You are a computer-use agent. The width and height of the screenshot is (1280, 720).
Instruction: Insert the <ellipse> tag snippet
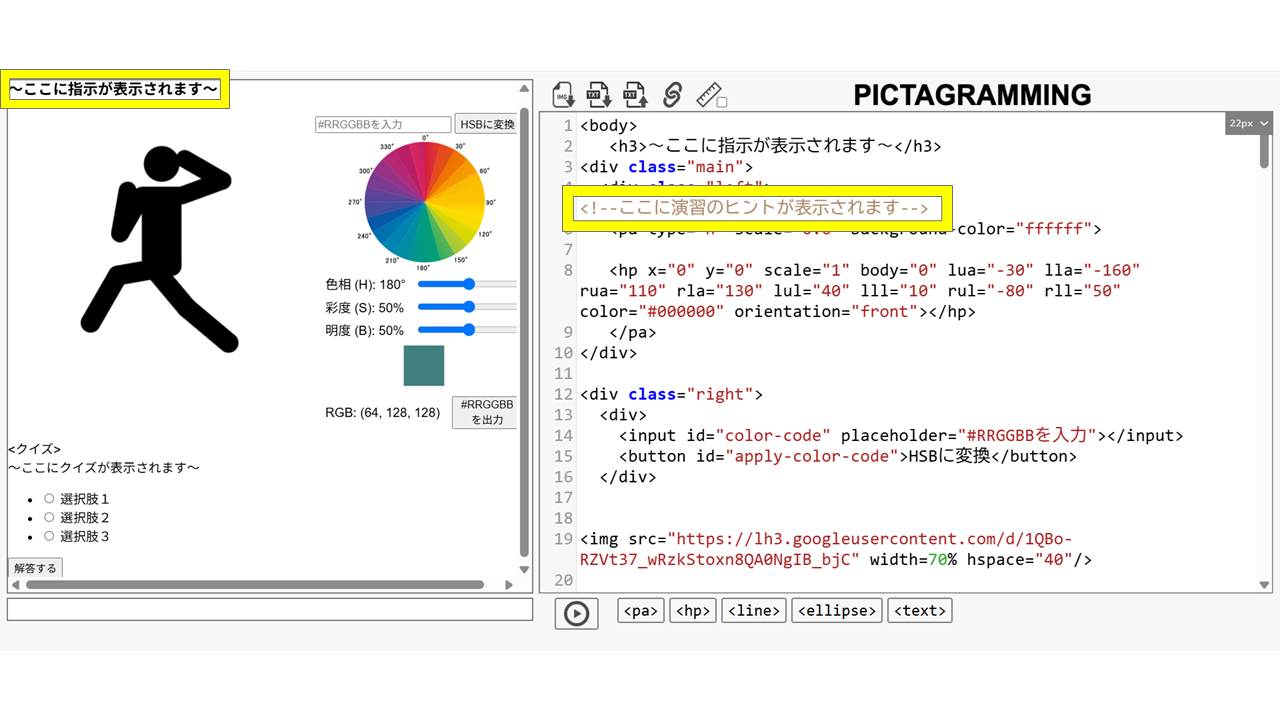click(837, 611)
